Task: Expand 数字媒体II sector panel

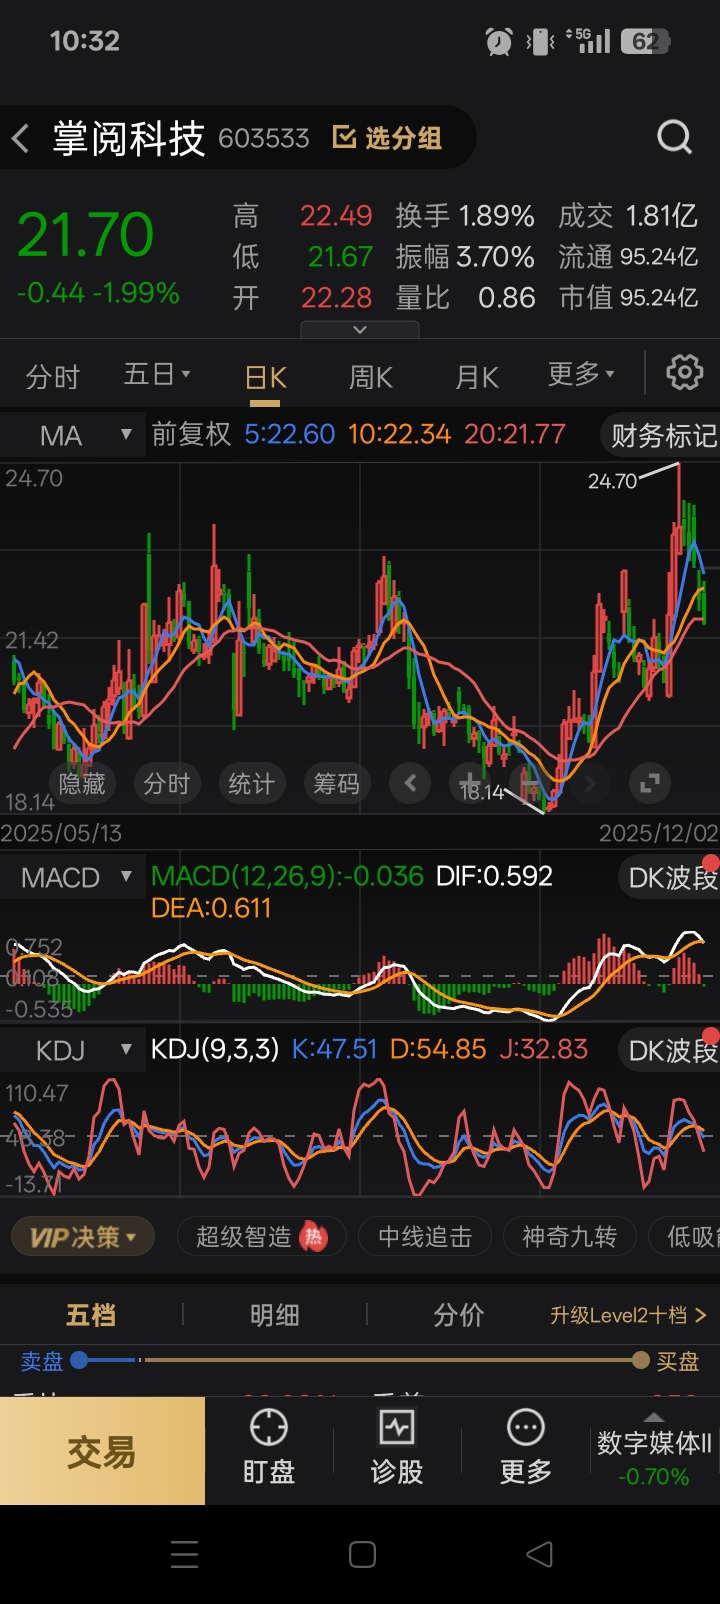Action: pyautogui.click(x=654, y=1450)
